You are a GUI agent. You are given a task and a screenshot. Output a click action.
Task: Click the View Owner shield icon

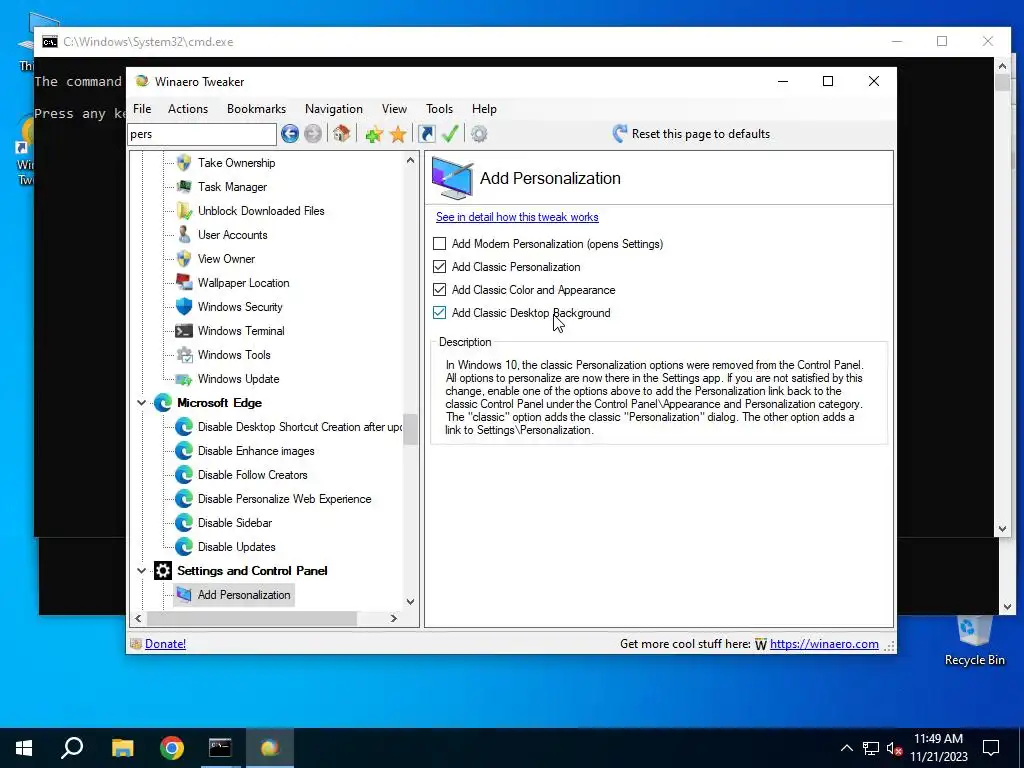(x=184, y=259)
